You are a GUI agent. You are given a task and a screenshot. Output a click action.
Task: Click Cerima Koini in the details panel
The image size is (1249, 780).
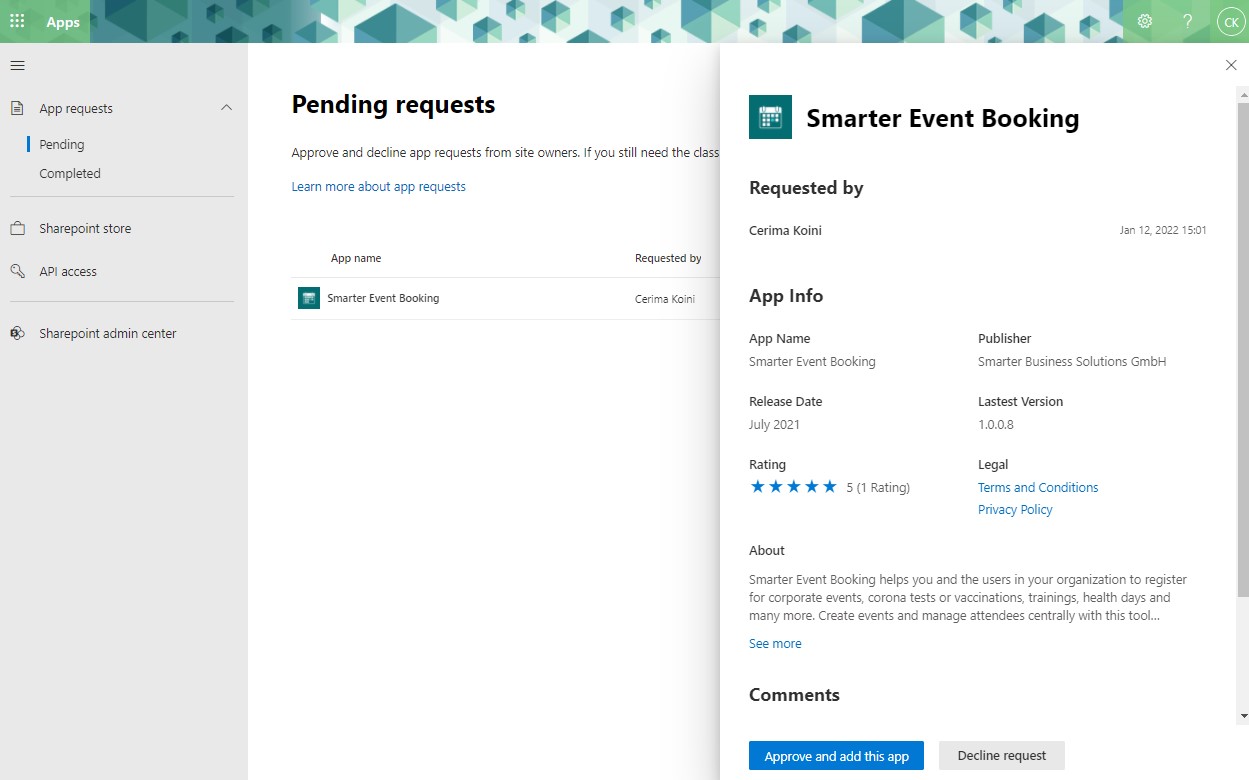click(785, 230)
